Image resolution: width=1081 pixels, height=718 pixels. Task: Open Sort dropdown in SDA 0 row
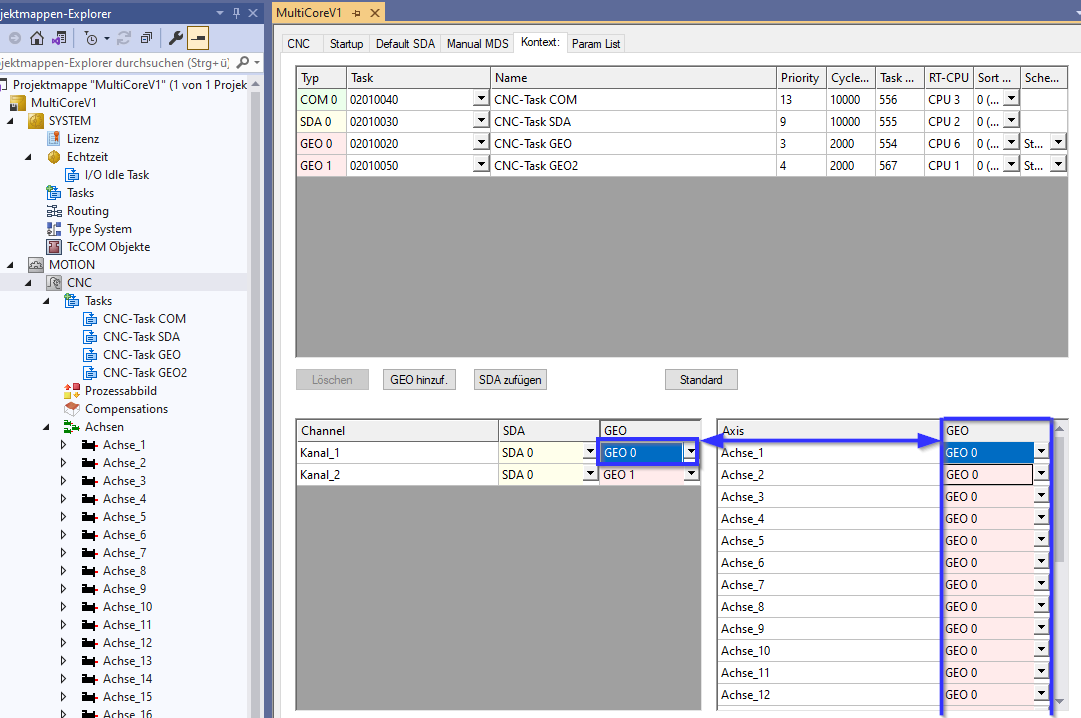pos(1011,121)
